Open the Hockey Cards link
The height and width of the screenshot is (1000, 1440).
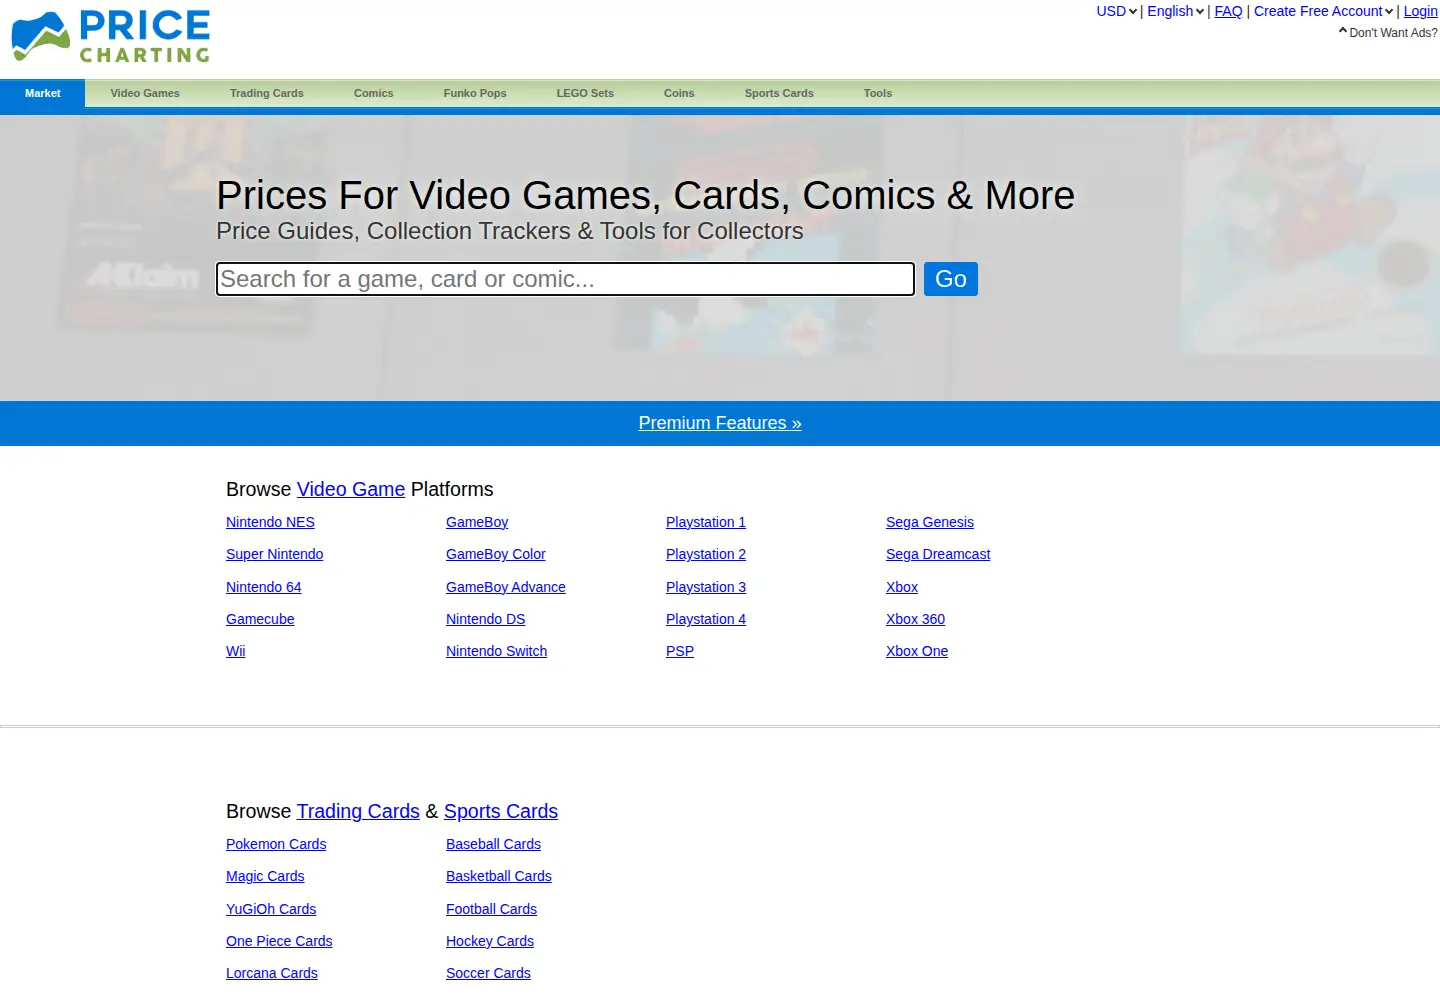point(490,941)
